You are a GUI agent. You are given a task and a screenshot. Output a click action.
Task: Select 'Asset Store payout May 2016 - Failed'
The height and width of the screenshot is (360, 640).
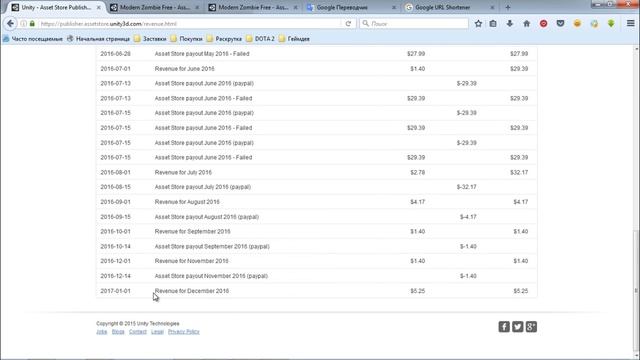click(x=202, y=53)
